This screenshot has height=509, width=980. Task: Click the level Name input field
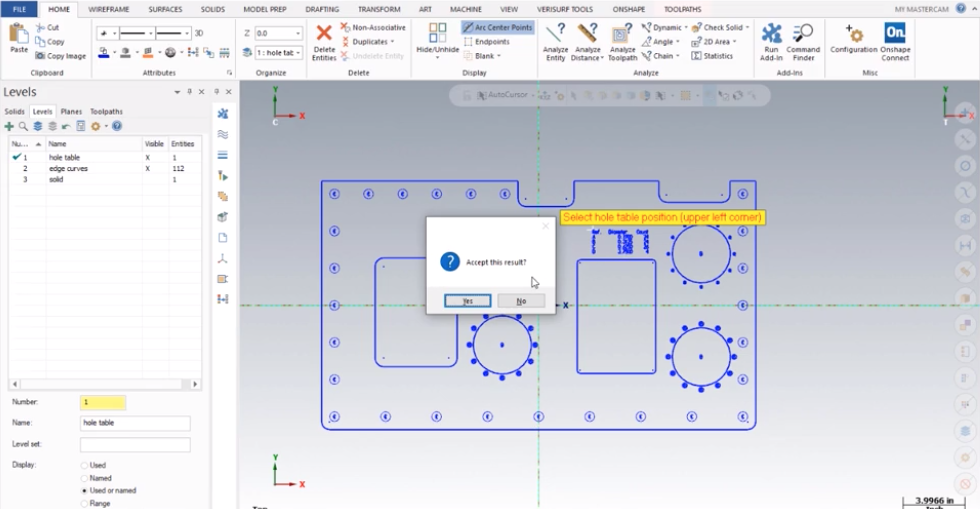coord(135,423)
